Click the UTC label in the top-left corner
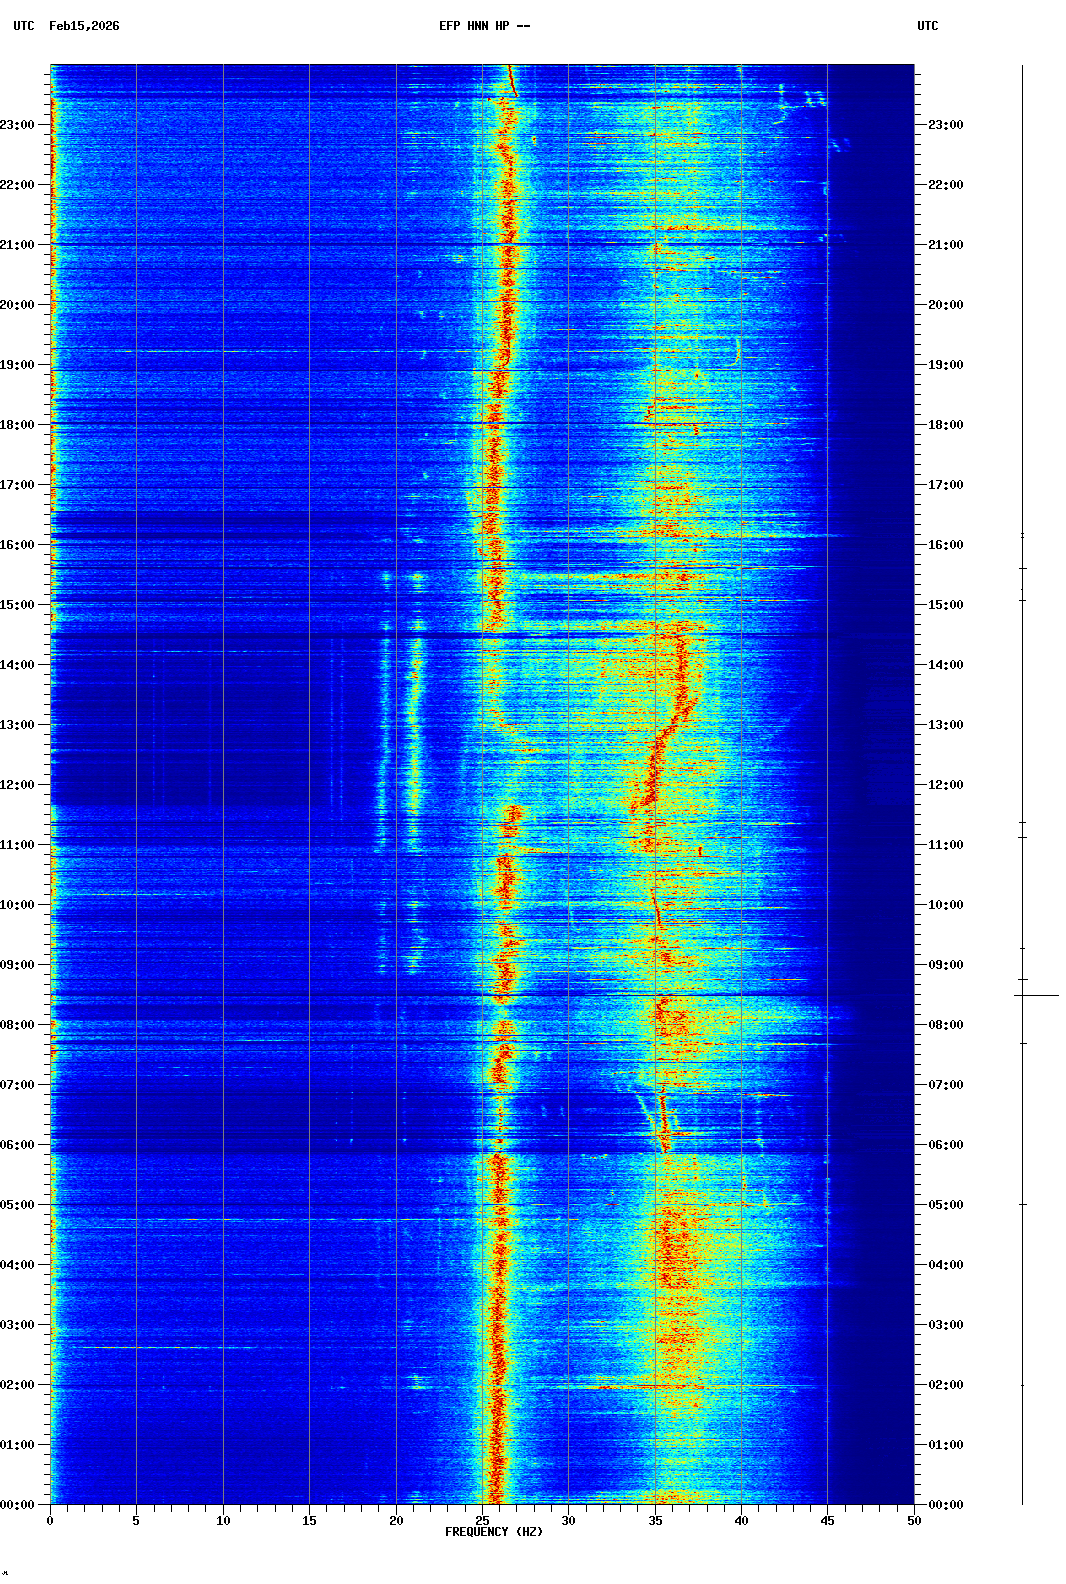This screenshot has height=1584, width=1066. click(23, 26)
